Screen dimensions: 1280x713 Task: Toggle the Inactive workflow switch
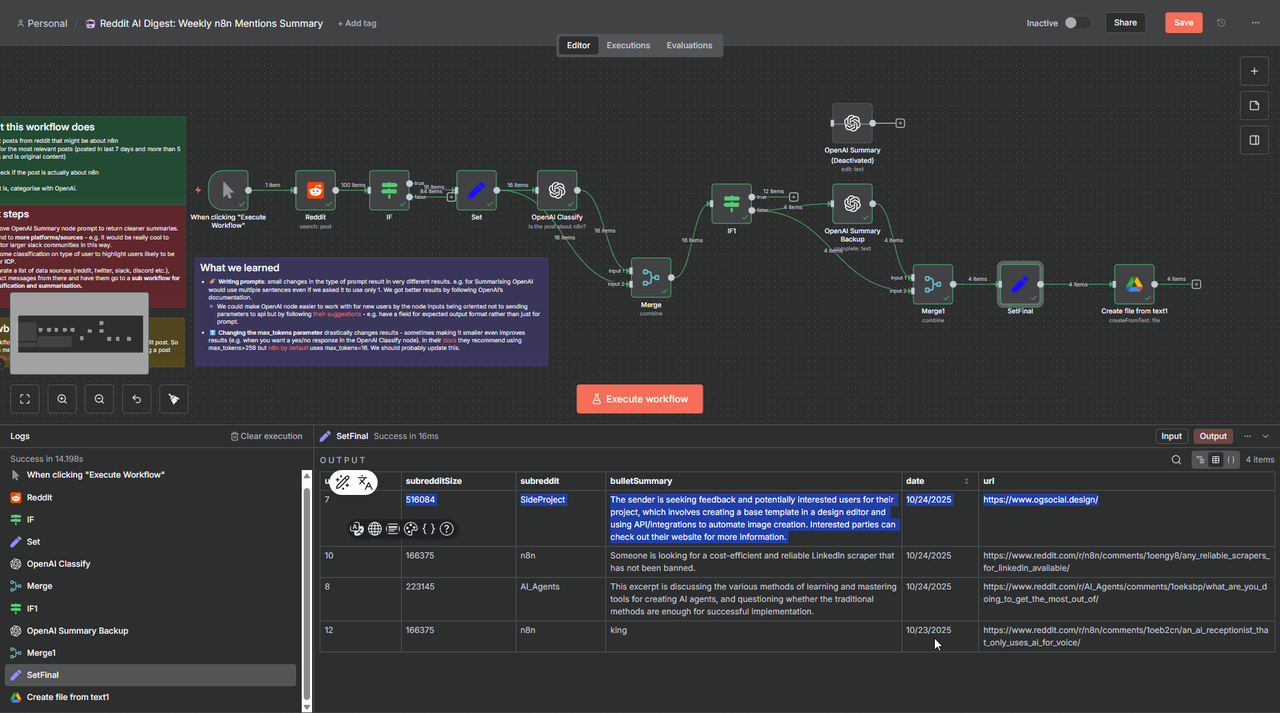(1076, 23)
